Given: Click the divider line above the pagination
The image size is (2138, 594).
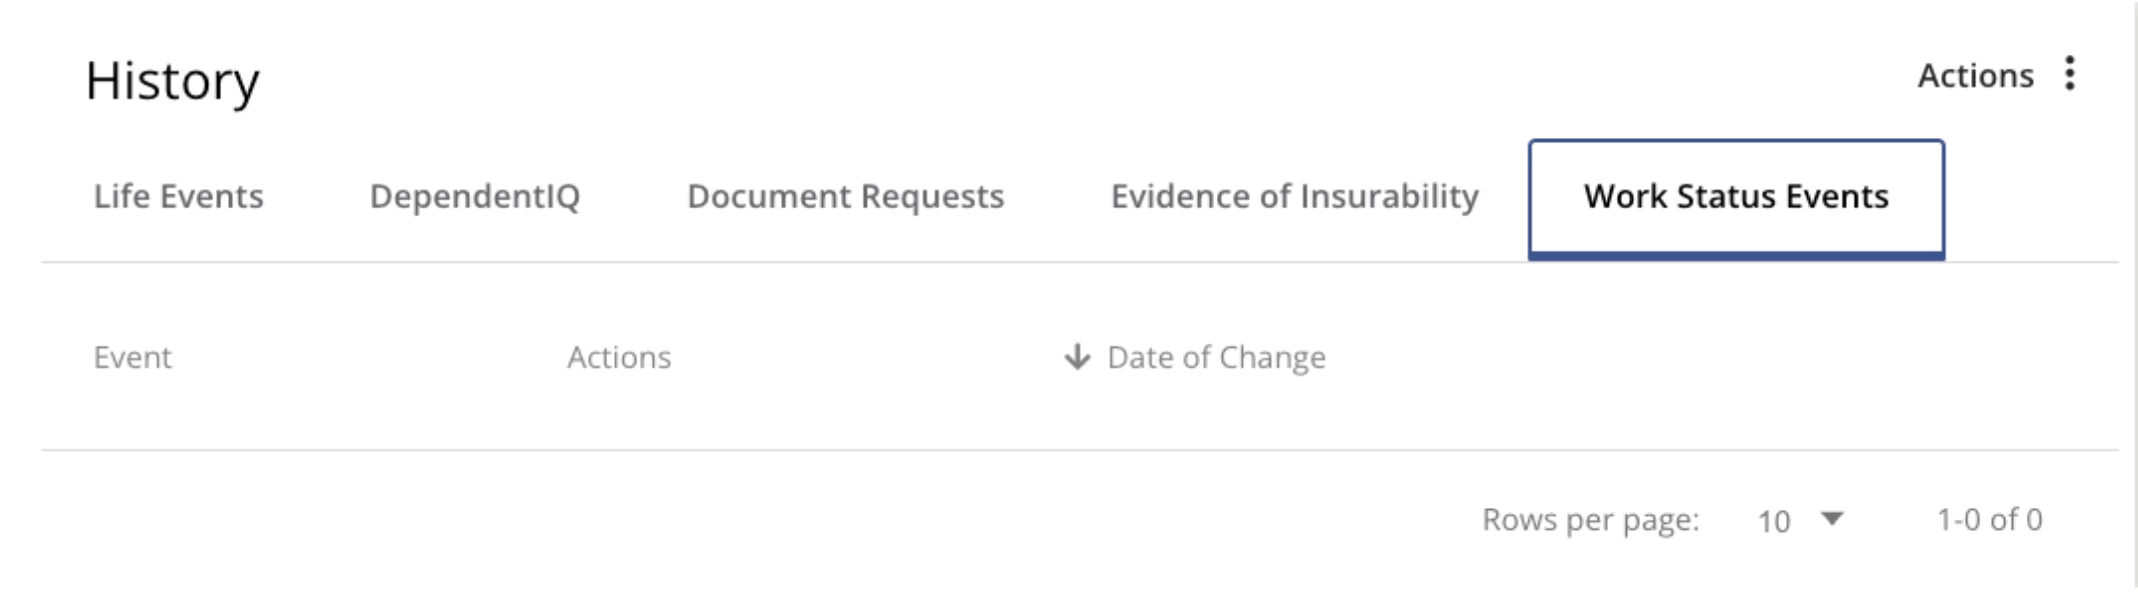Looking at the screenshot, I should (1080, 450).
